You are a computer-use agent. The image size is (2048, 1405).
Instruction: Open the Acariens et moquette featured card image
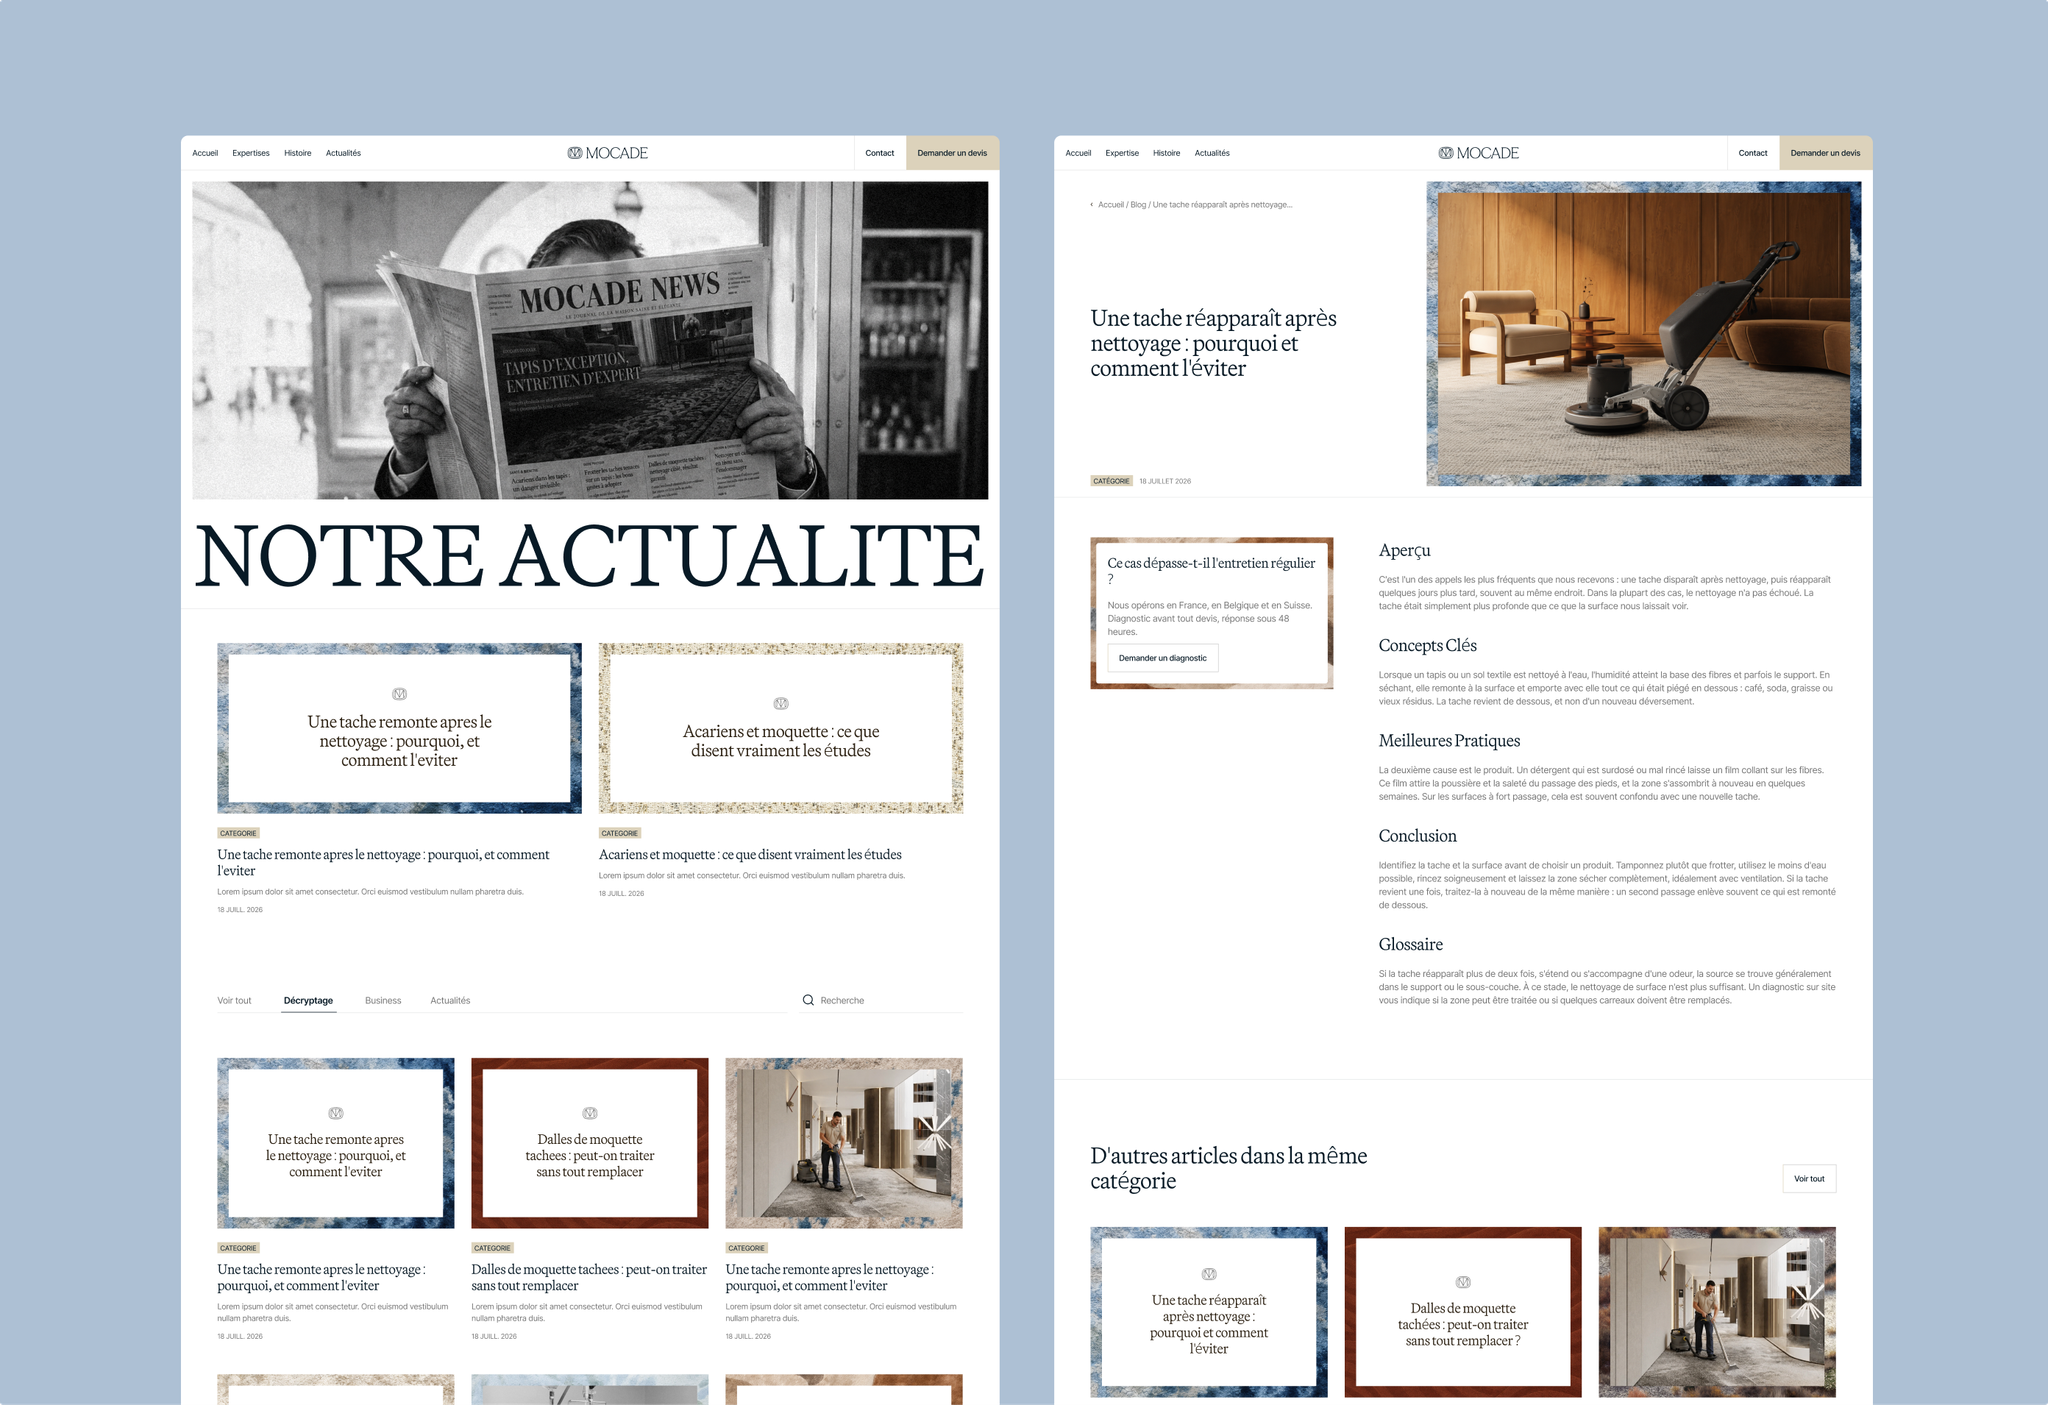pyautogui.click(x=781, y=728)
